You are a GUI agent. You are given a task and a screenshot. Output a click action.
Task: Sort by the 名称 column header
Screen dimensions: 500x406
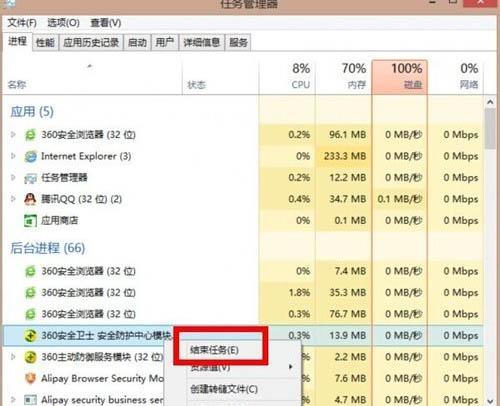click(x=92, y=77)
